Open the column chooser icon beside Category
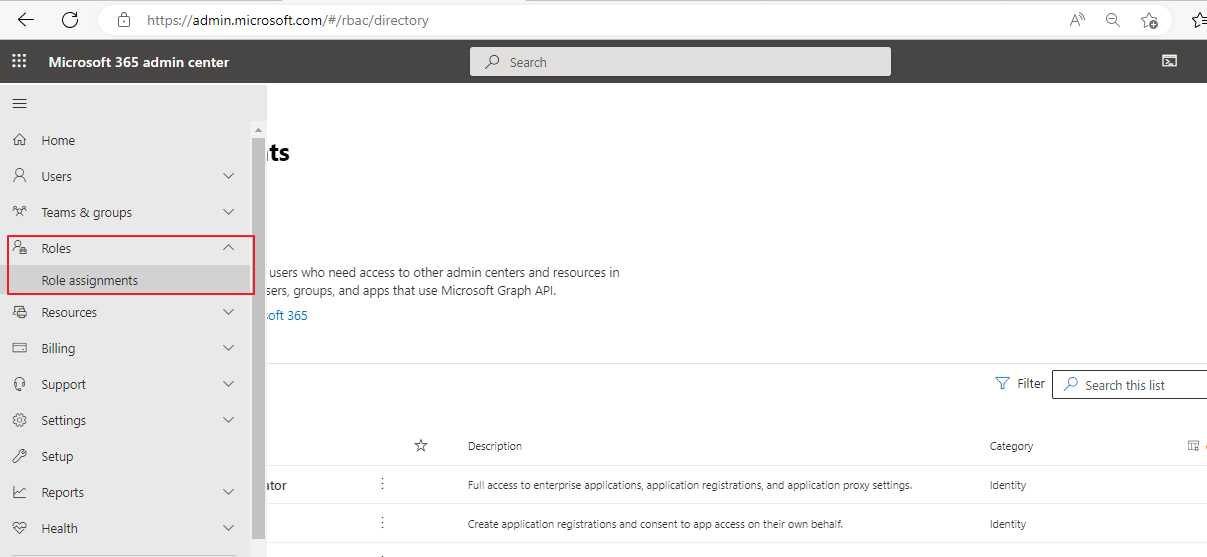 click(x=1193, y=446)
